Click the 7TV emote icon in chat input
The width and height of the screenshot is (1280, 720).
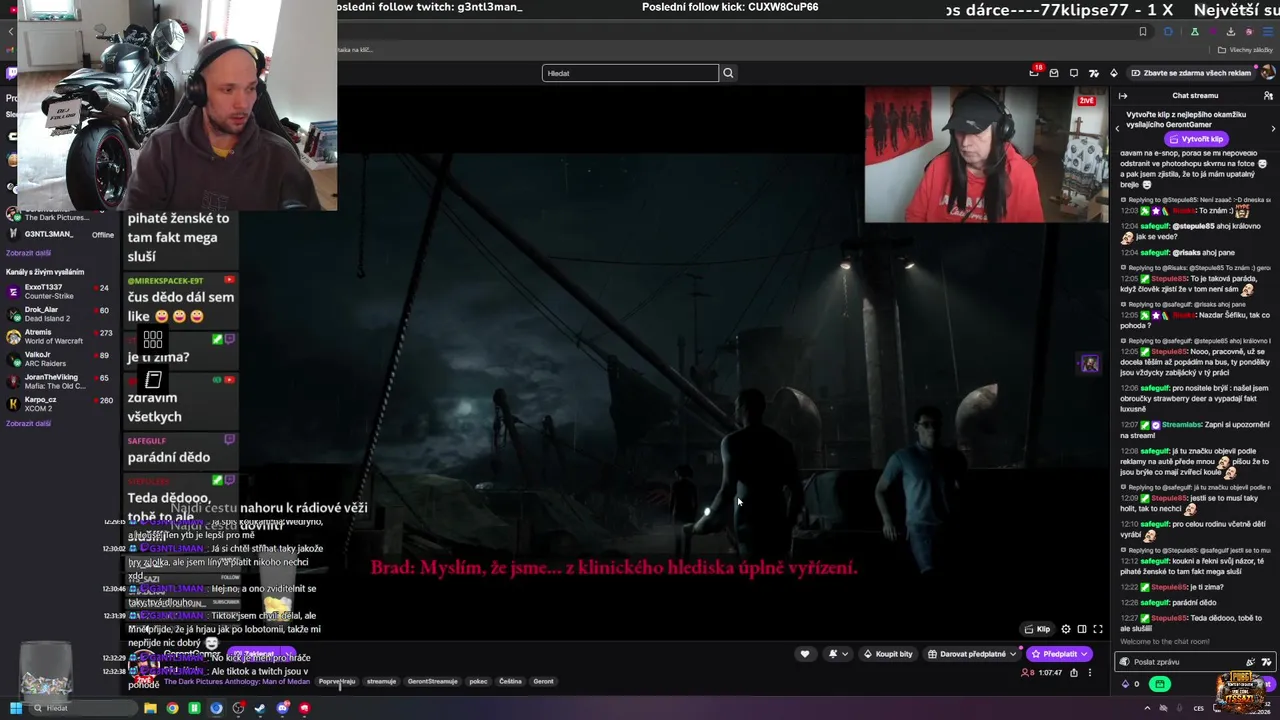pyautogui.click(x=1267, y=662)
